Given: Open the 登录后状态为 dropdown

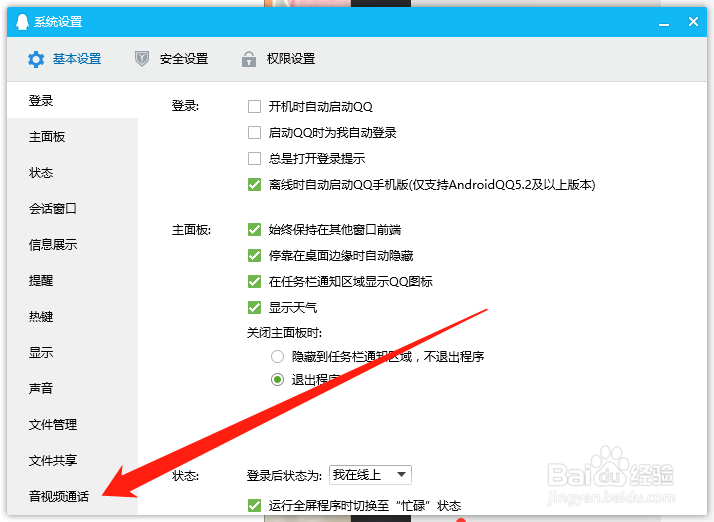Looking at the screenshot, I should 370,475.
